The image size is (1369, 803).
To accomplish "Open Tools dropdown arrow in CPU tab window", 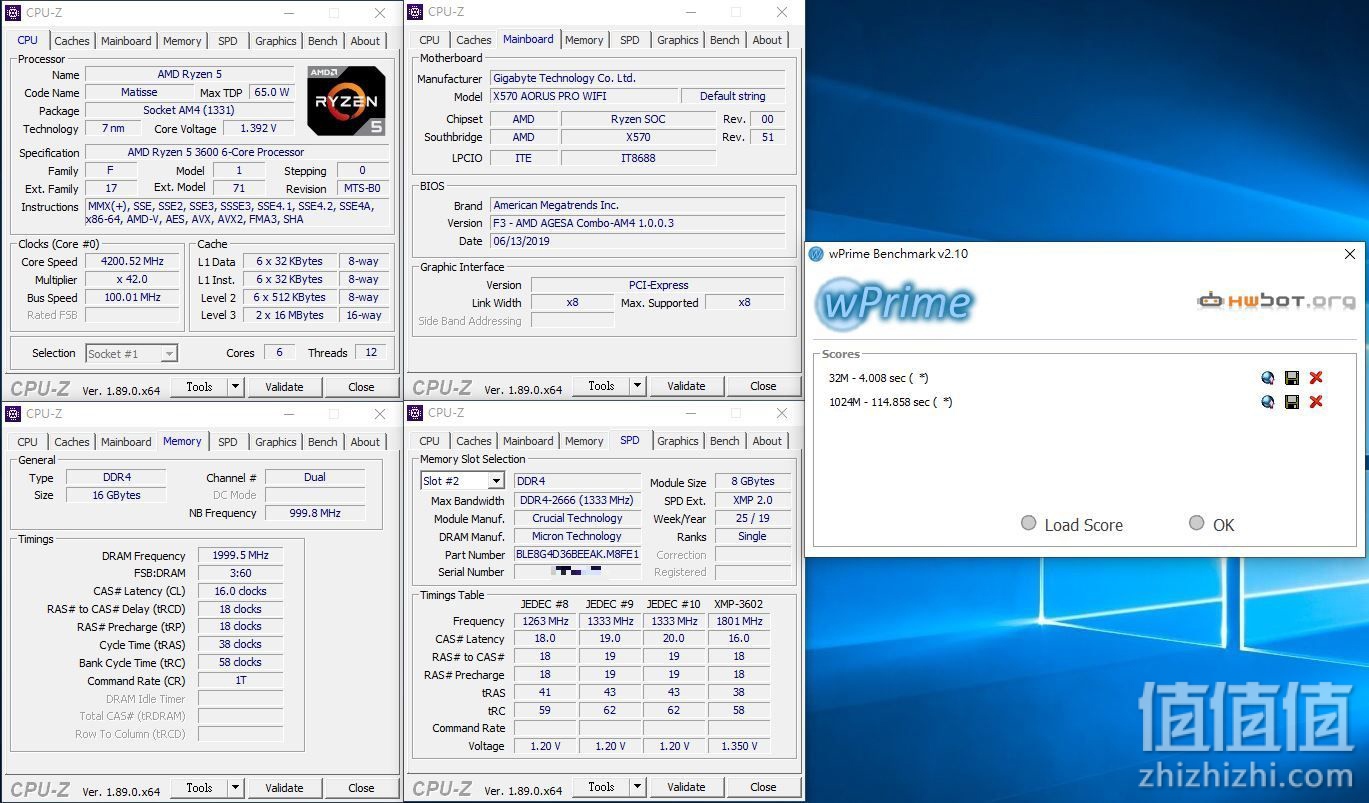I will pos(236,387).
